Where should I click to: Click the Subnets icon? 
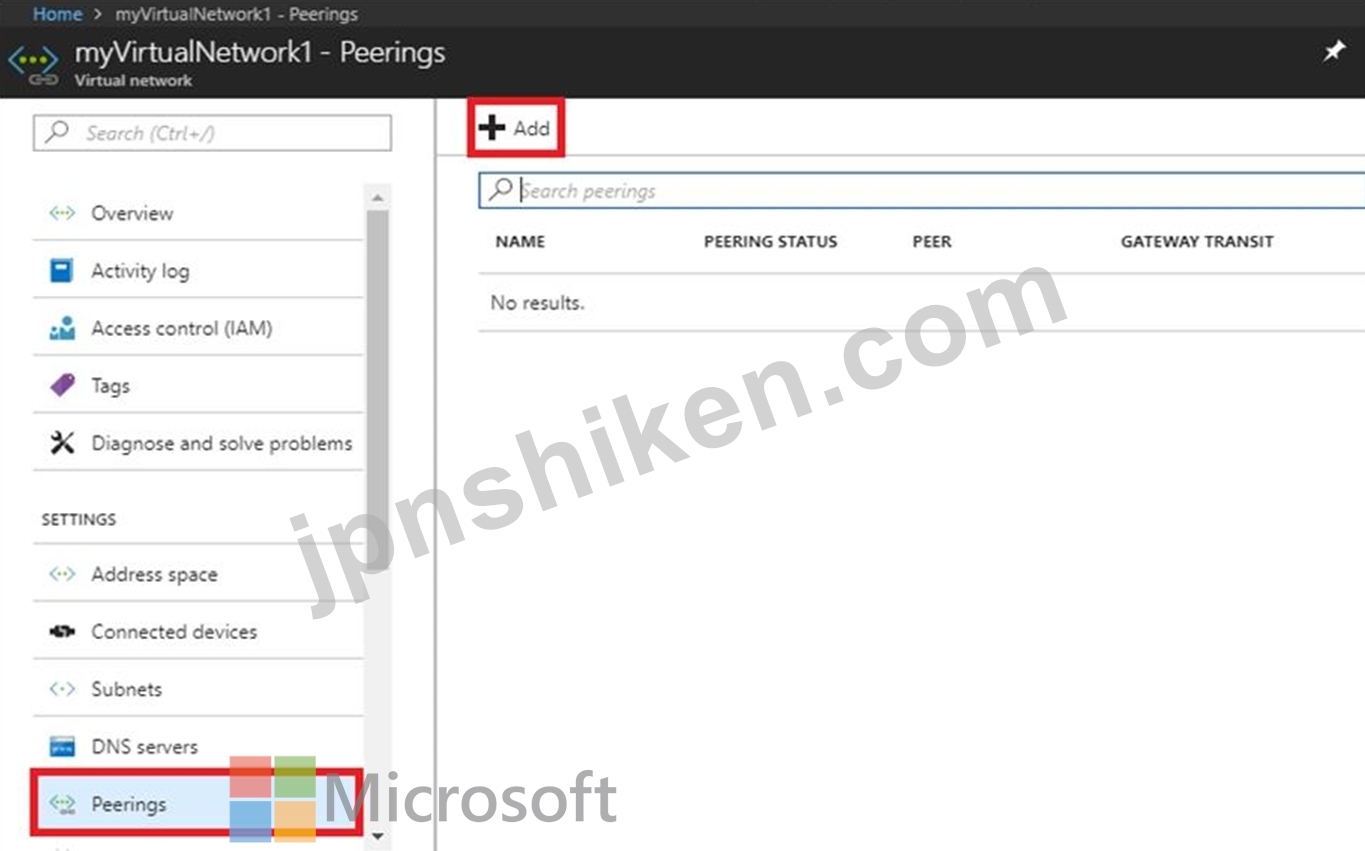62,689
